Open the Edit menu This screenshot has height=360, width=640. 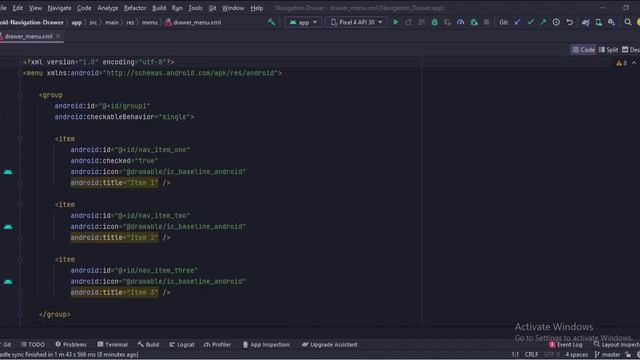point(18,8)
